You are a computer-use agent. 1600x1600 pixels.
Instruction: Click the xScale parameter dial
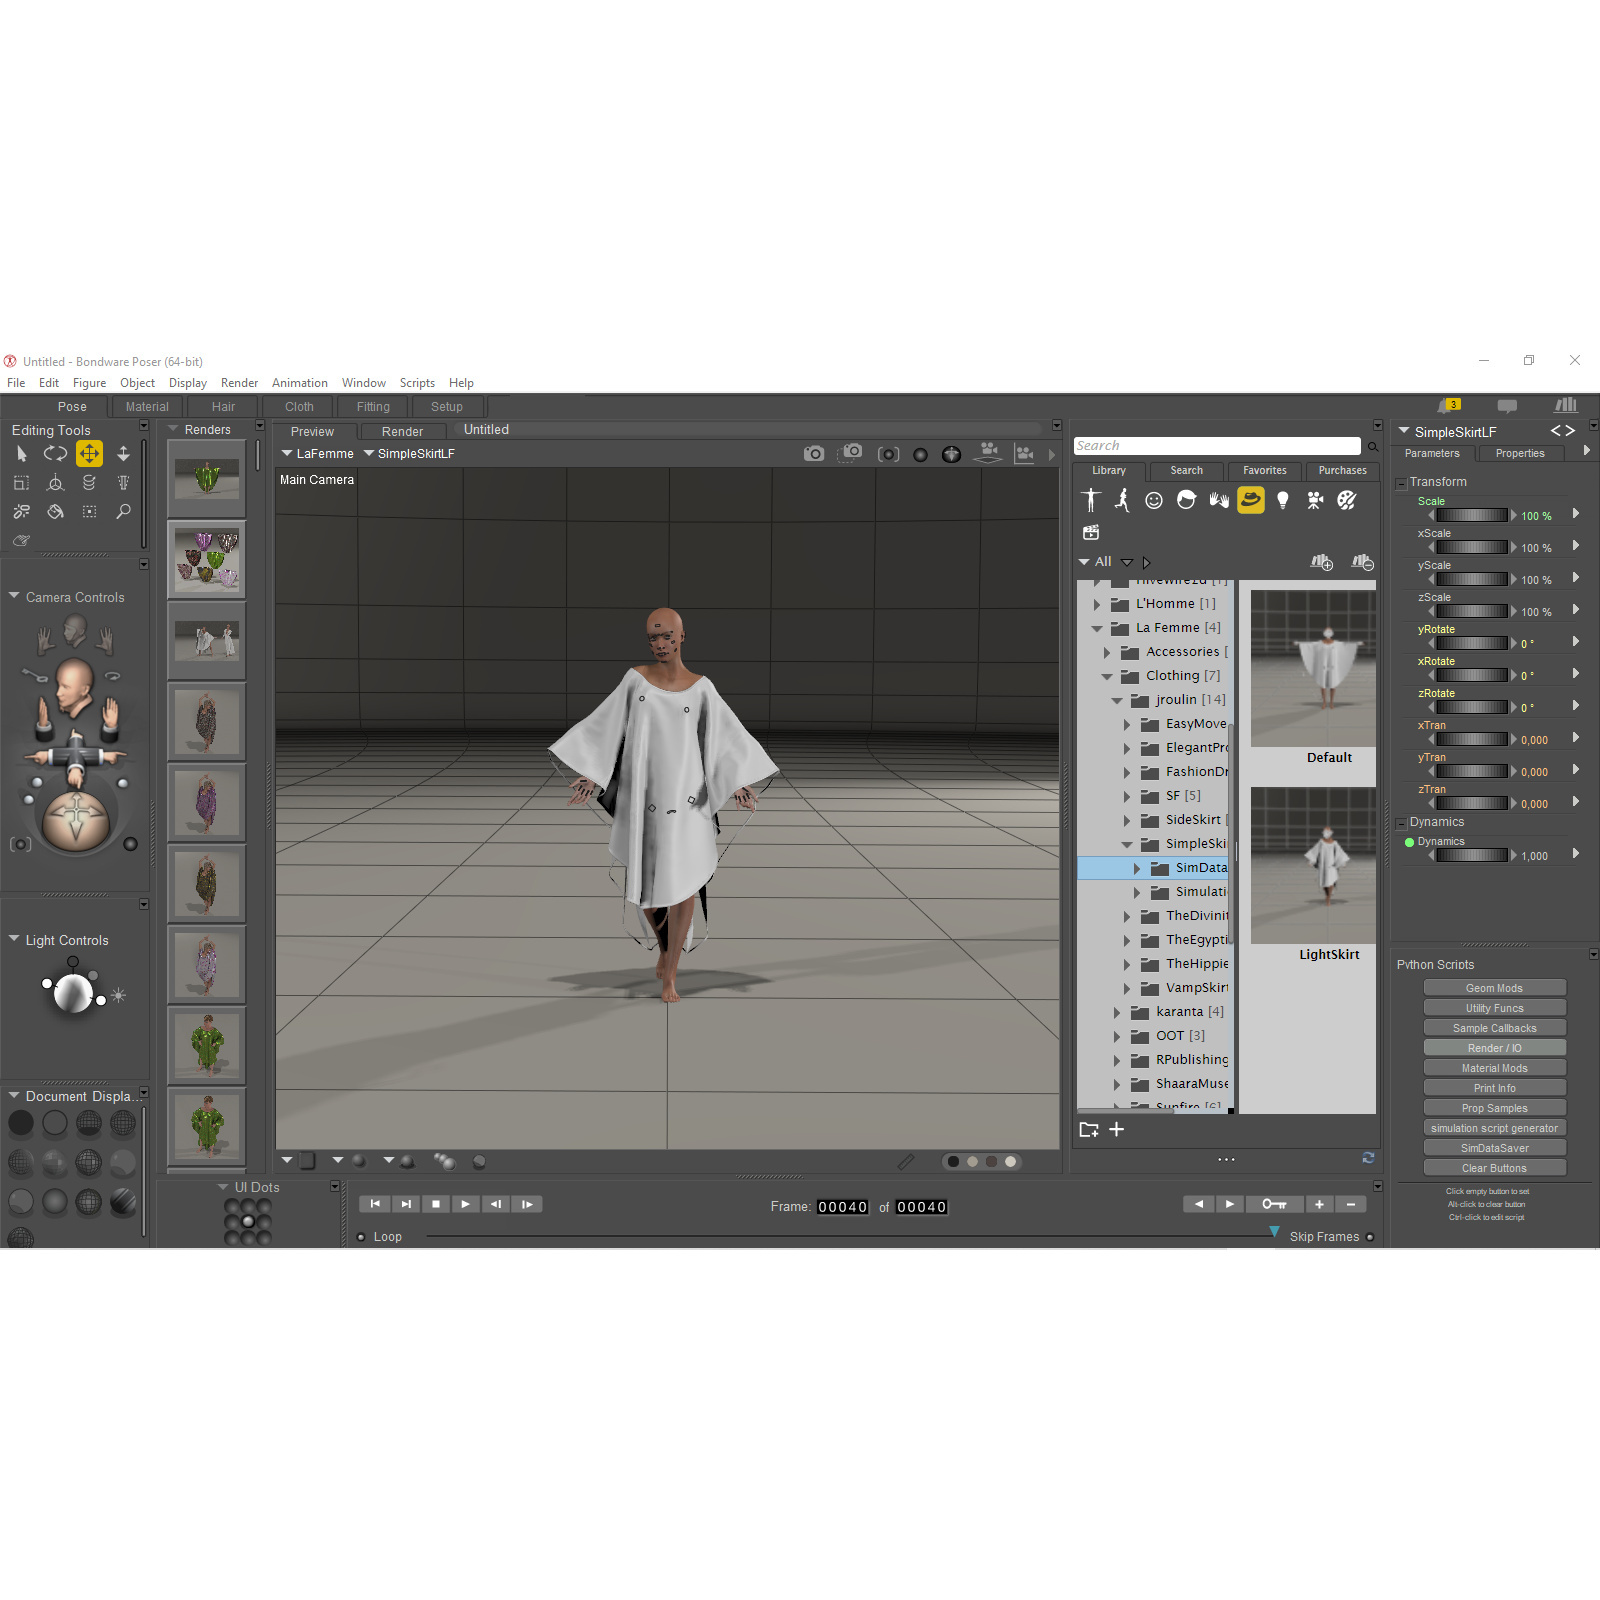pos(1472,547)
